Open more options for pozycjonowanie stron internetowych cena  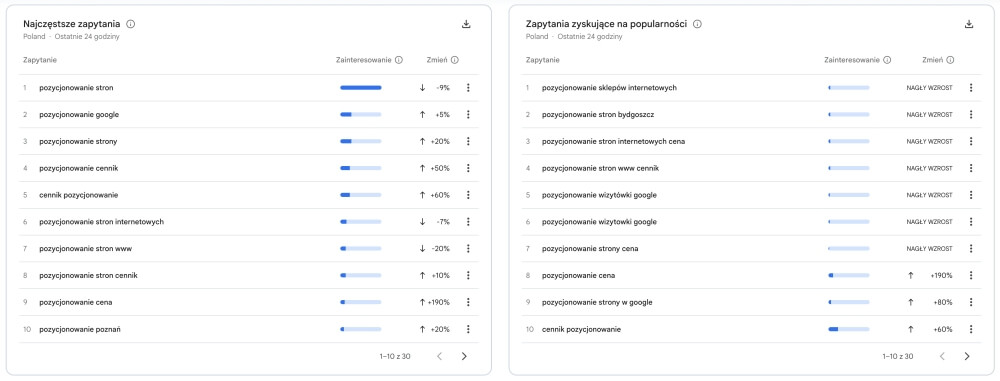point(971,142)
